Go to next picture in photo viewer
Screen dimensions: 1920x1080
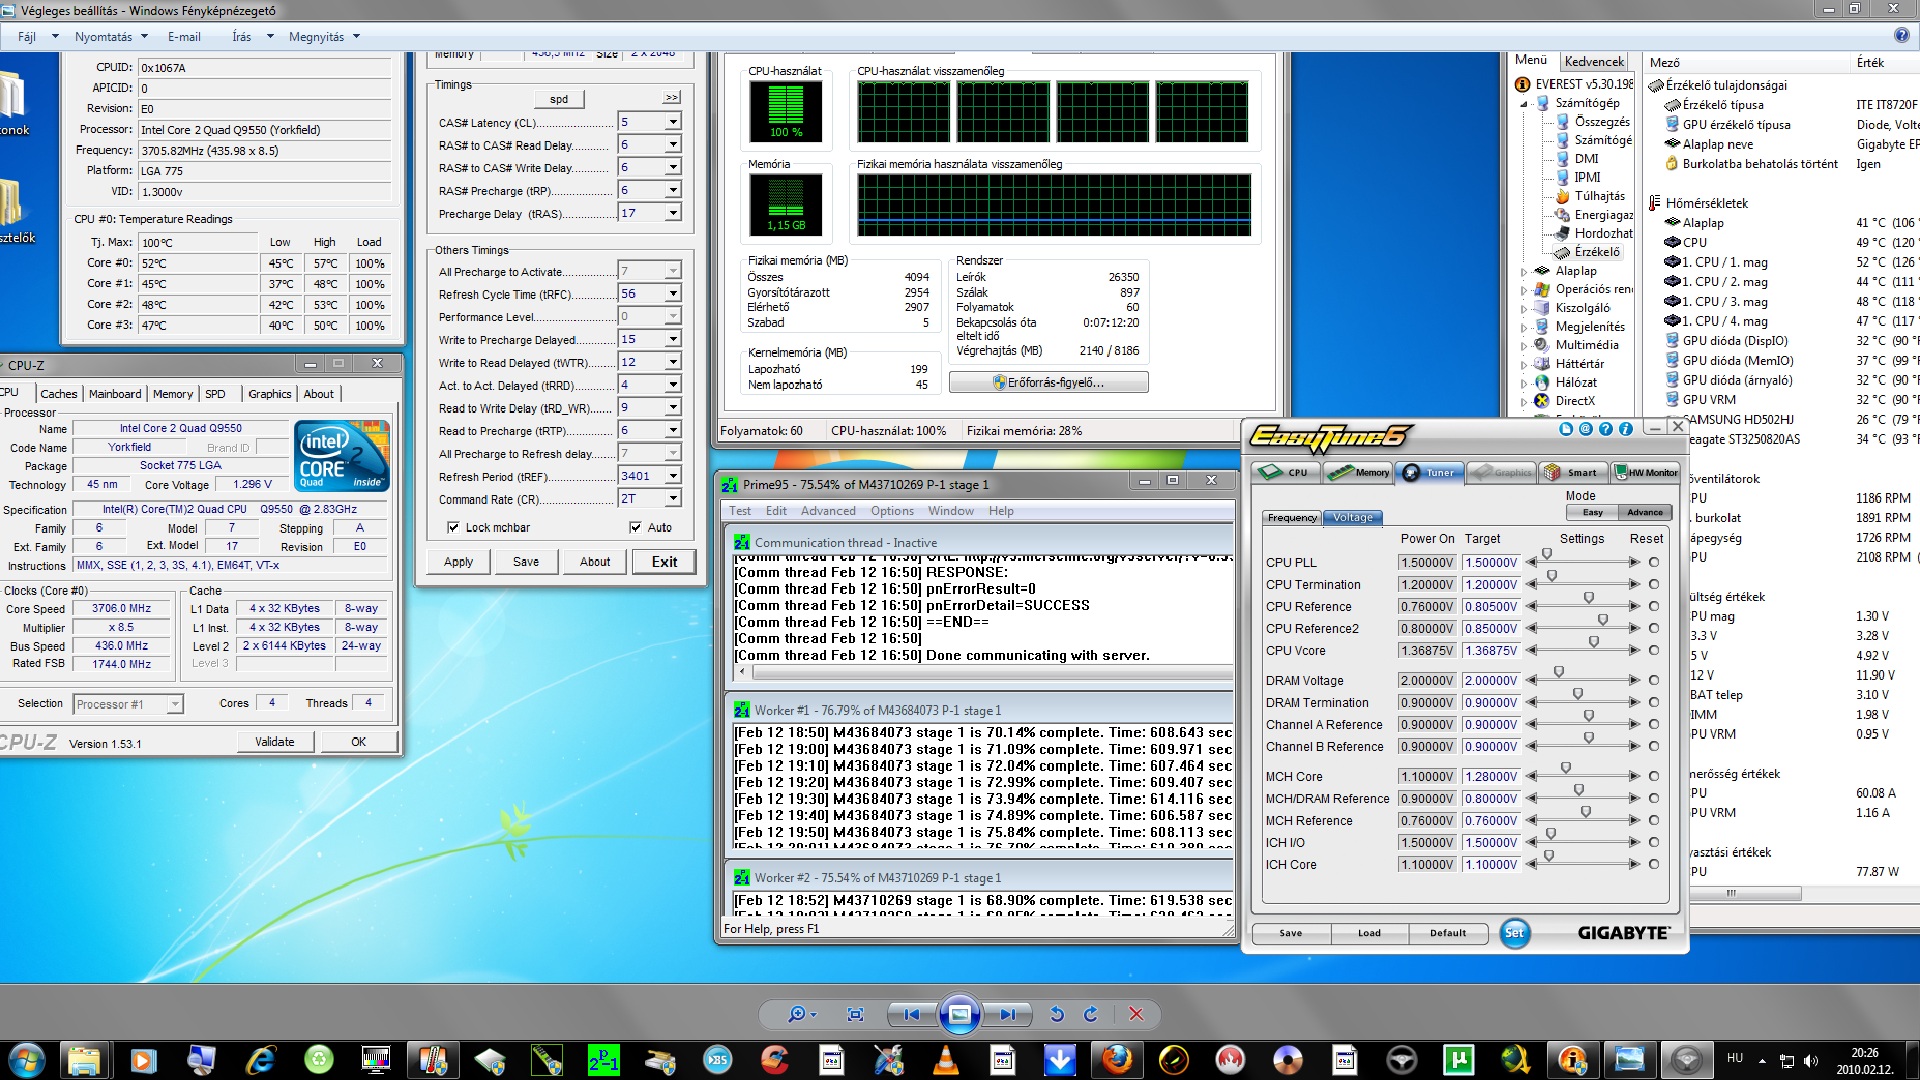pyautogui.click(x=1007, y=1014)
